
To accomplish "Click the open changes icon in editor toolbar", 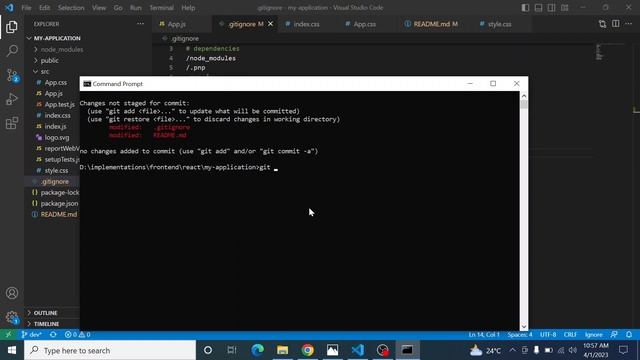I will 602,24.
